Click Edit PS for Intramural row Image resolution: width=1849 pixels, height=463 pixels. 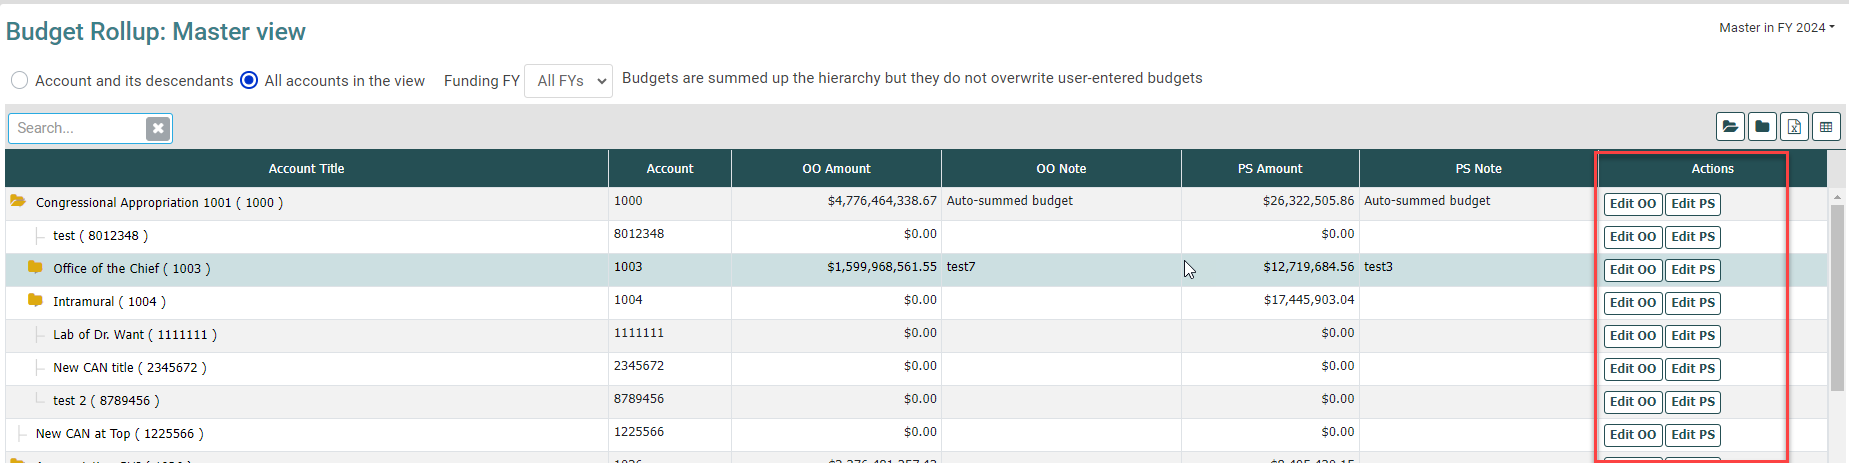1693,303
